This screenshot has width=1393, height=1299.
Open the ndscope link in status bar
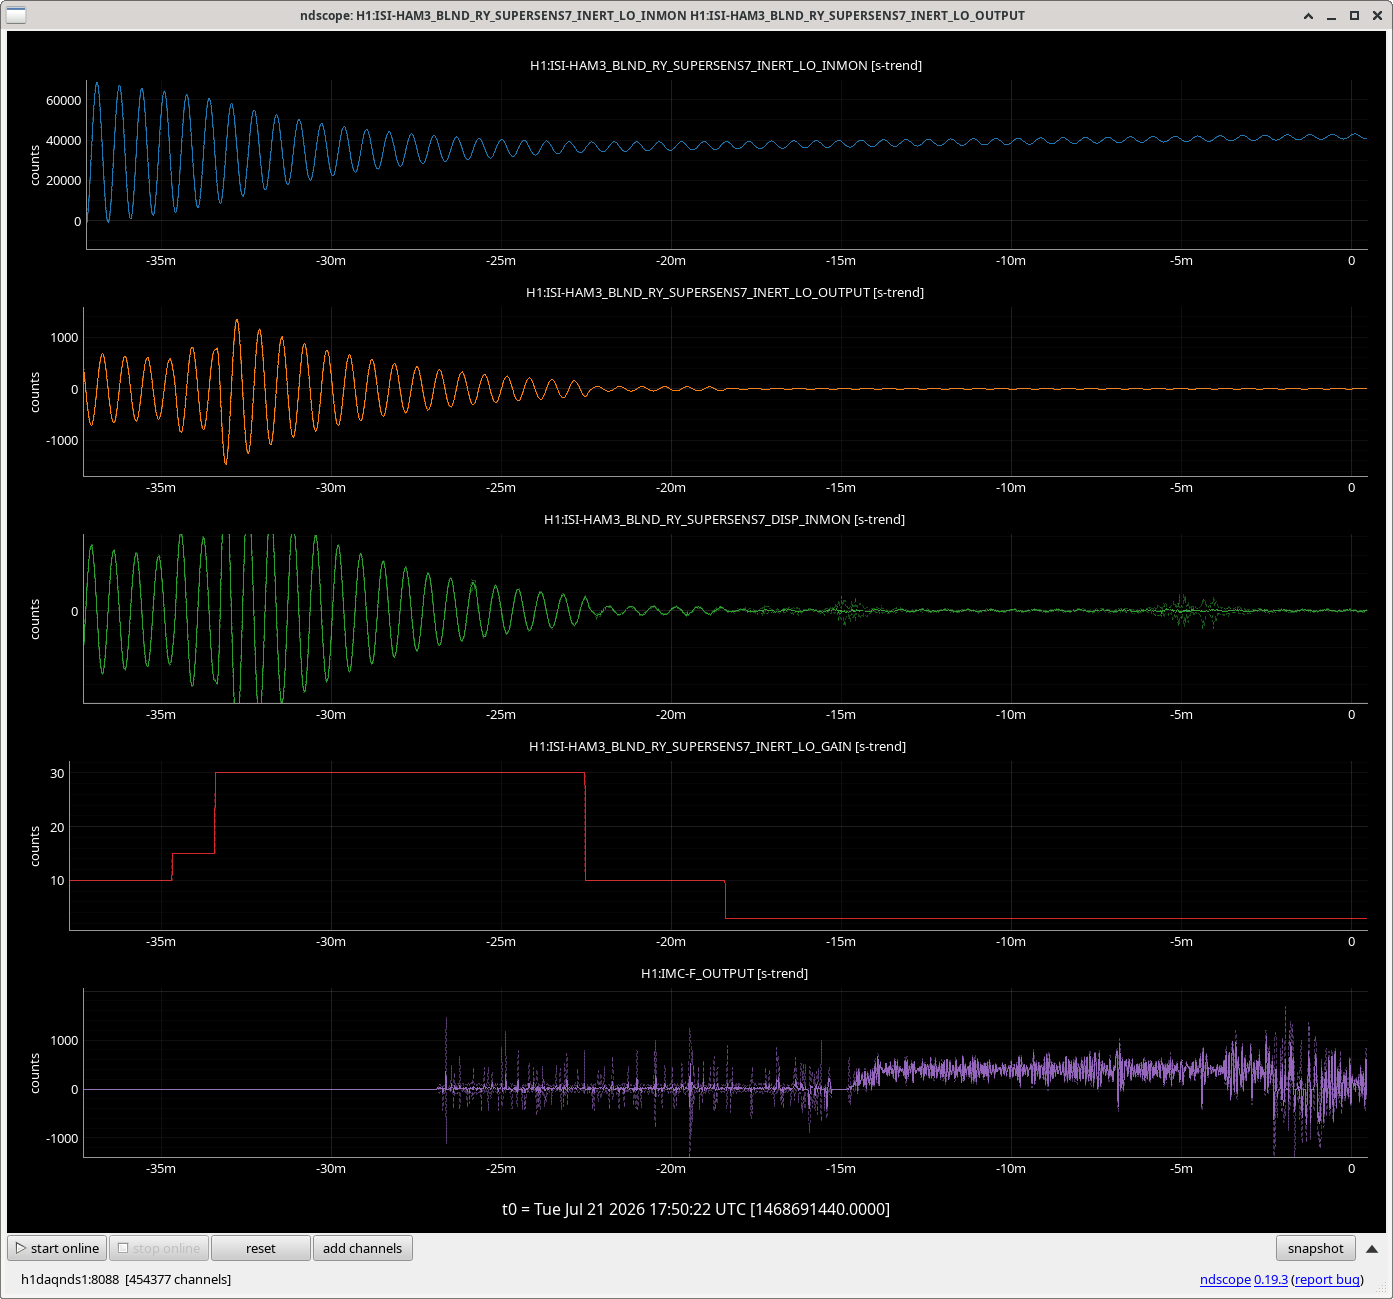pos(1225,1279)
